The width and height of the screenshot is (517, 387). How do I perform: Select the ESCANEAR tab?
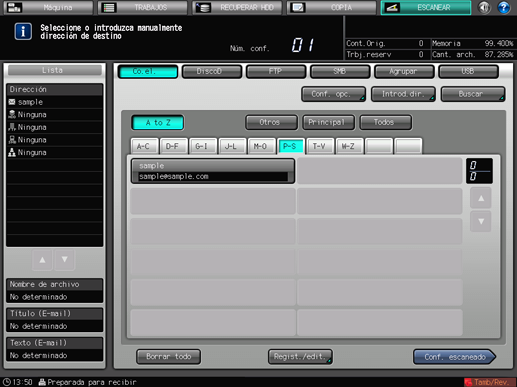tap(426, 8)
